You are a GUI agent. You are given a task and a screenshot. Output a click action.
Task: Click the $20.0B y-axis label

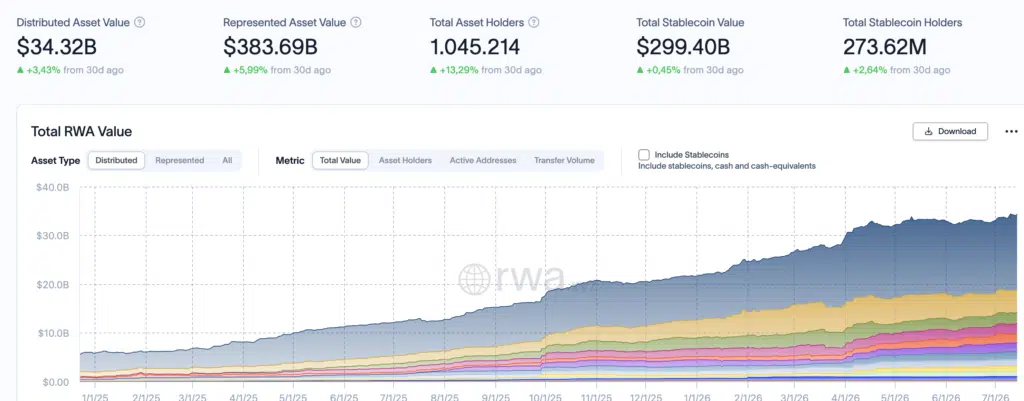[x=52, y=285]
